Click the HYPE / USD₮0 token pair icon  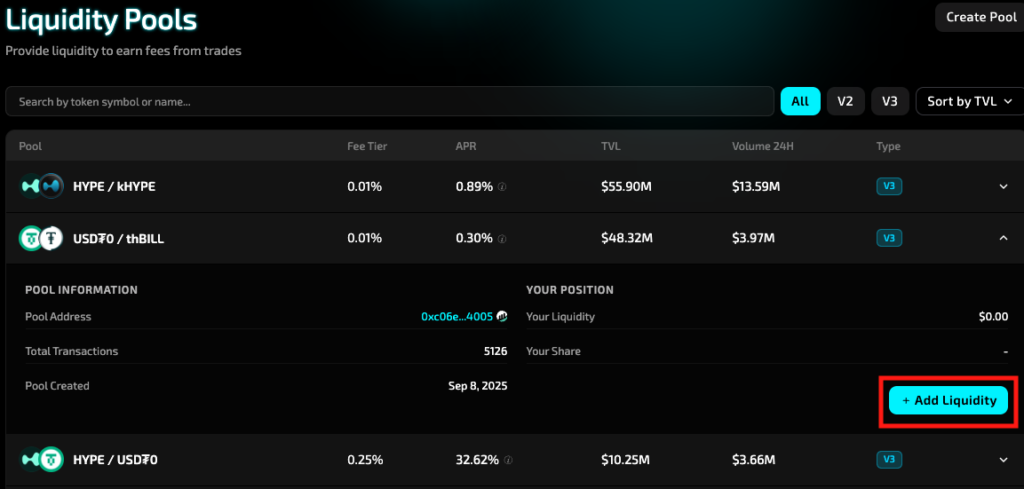point(39,460)
